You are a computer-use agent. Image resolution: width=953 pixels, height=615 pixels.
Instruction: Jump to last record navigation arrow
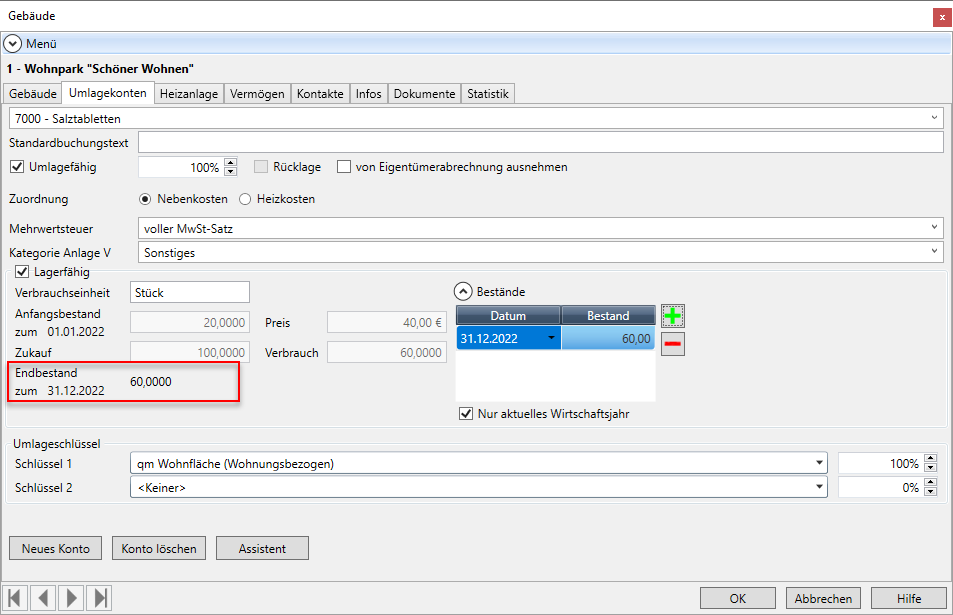pos(100,598)
